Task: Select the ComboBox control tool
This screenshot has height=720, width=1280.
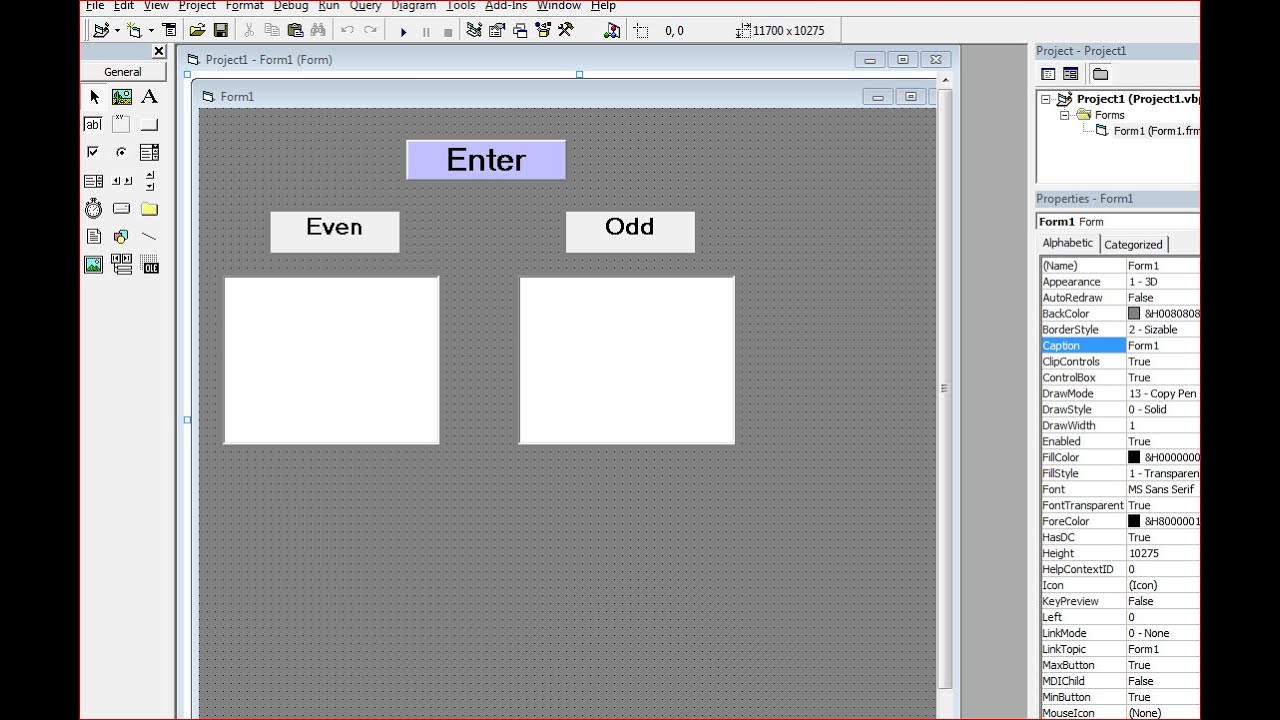Action: pyautogui.click(x=149, y=152)
